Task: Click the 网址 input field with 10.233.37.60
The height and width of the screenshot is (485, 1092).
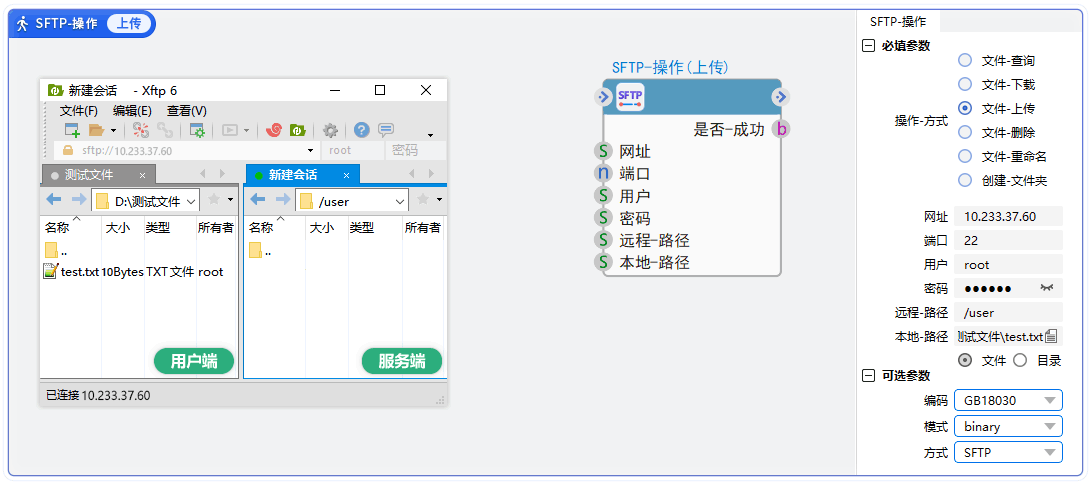Action: coord(1008,216)
